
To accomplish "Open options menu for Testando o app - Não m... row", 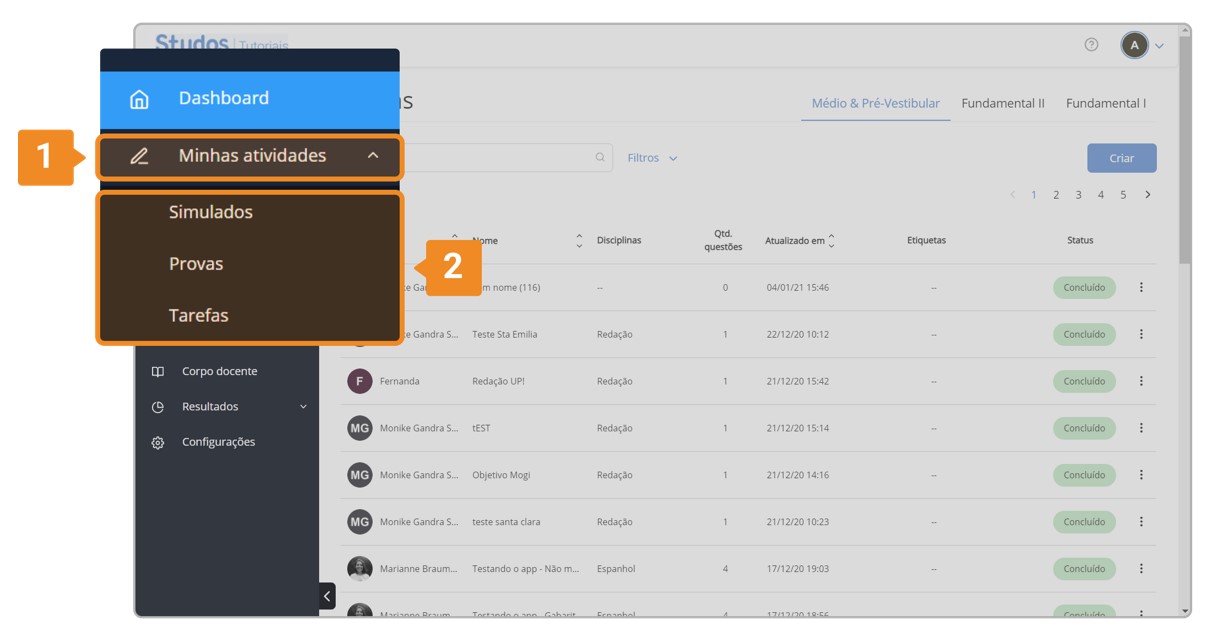I will 1141,569.
